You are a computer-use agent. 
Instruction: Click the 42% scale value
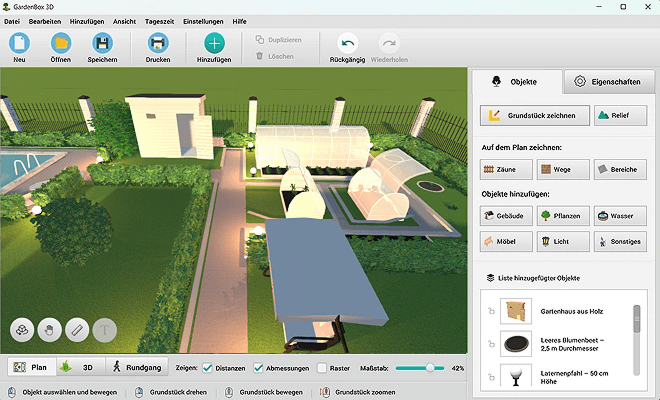(458, 368)
